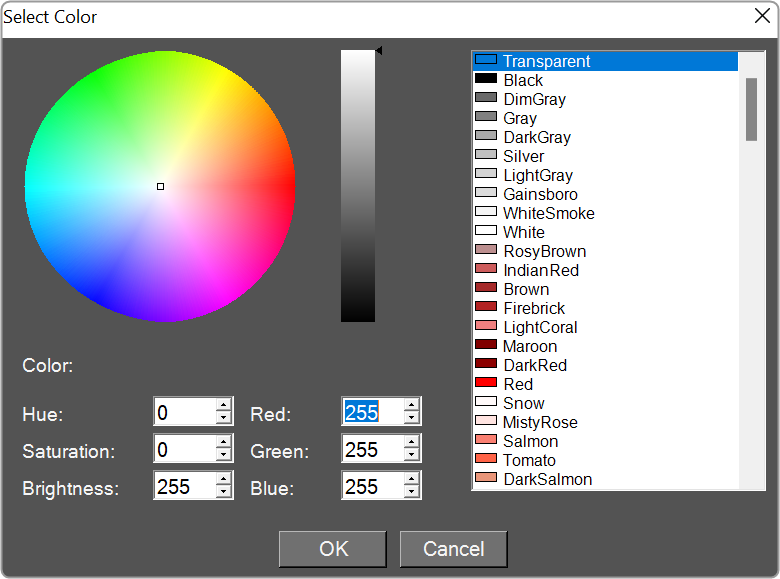Decrease Saturation with the down arrow
The height and width of the screenshot is (579, 780).
[224, 454]
